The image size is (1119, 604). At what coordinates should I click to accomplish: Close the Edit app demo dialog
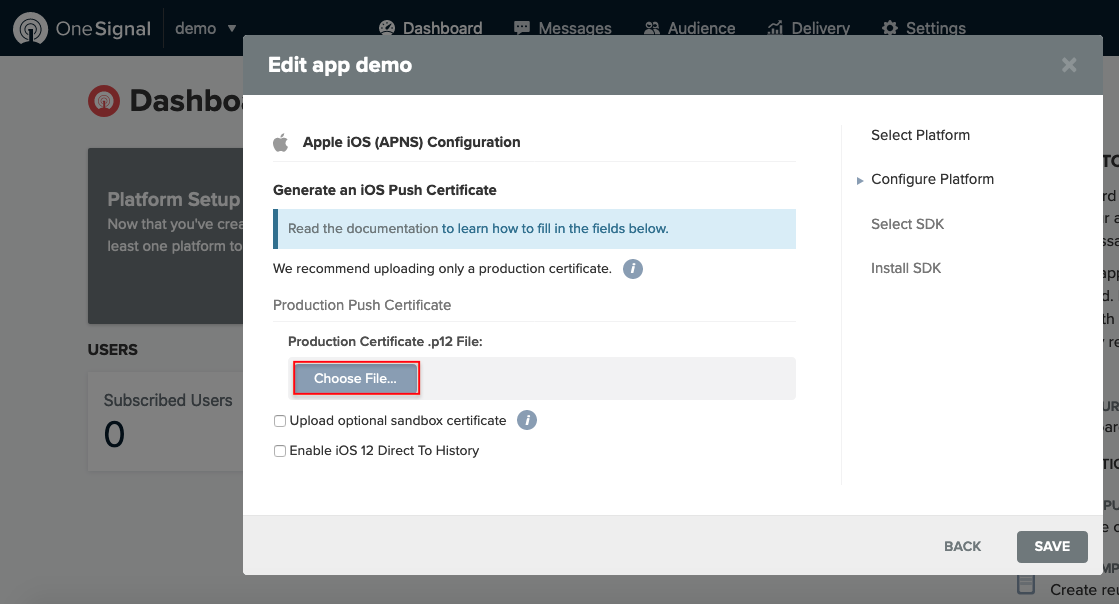coord(1069,65)
